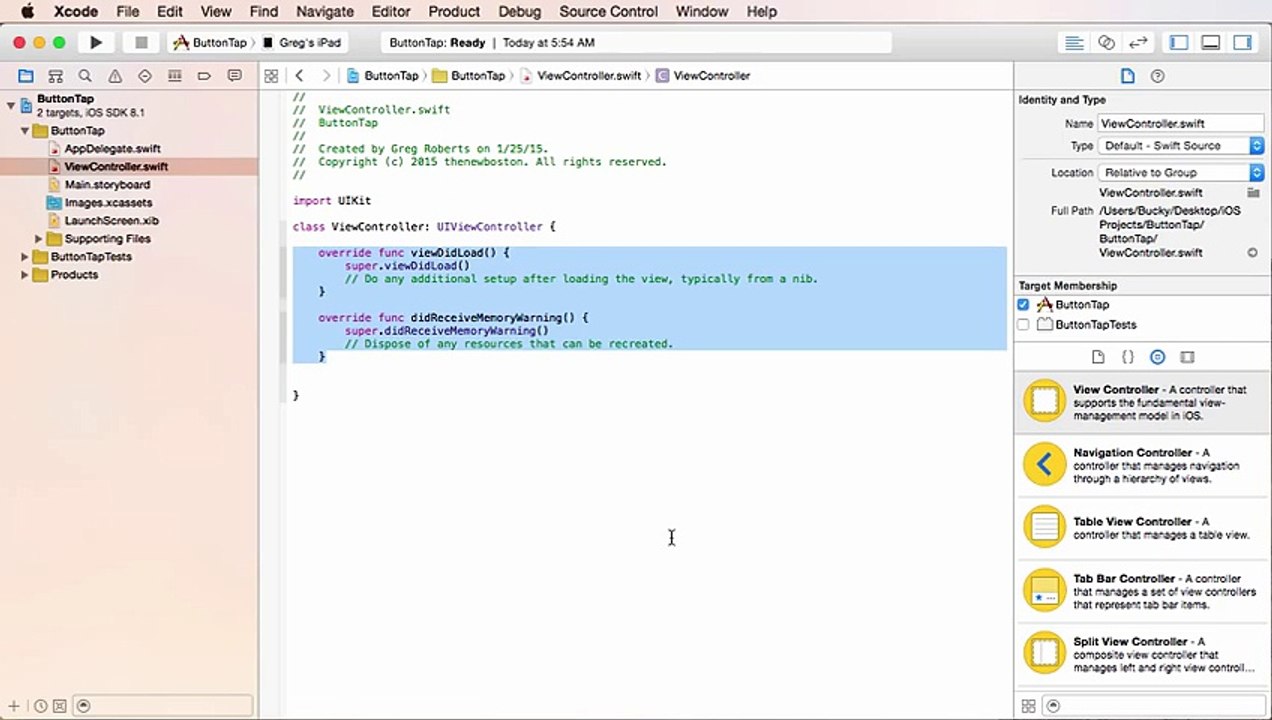Switch to Assistant editor
Viewport: 1272px width, 720px height.
tap(1106, 43)
